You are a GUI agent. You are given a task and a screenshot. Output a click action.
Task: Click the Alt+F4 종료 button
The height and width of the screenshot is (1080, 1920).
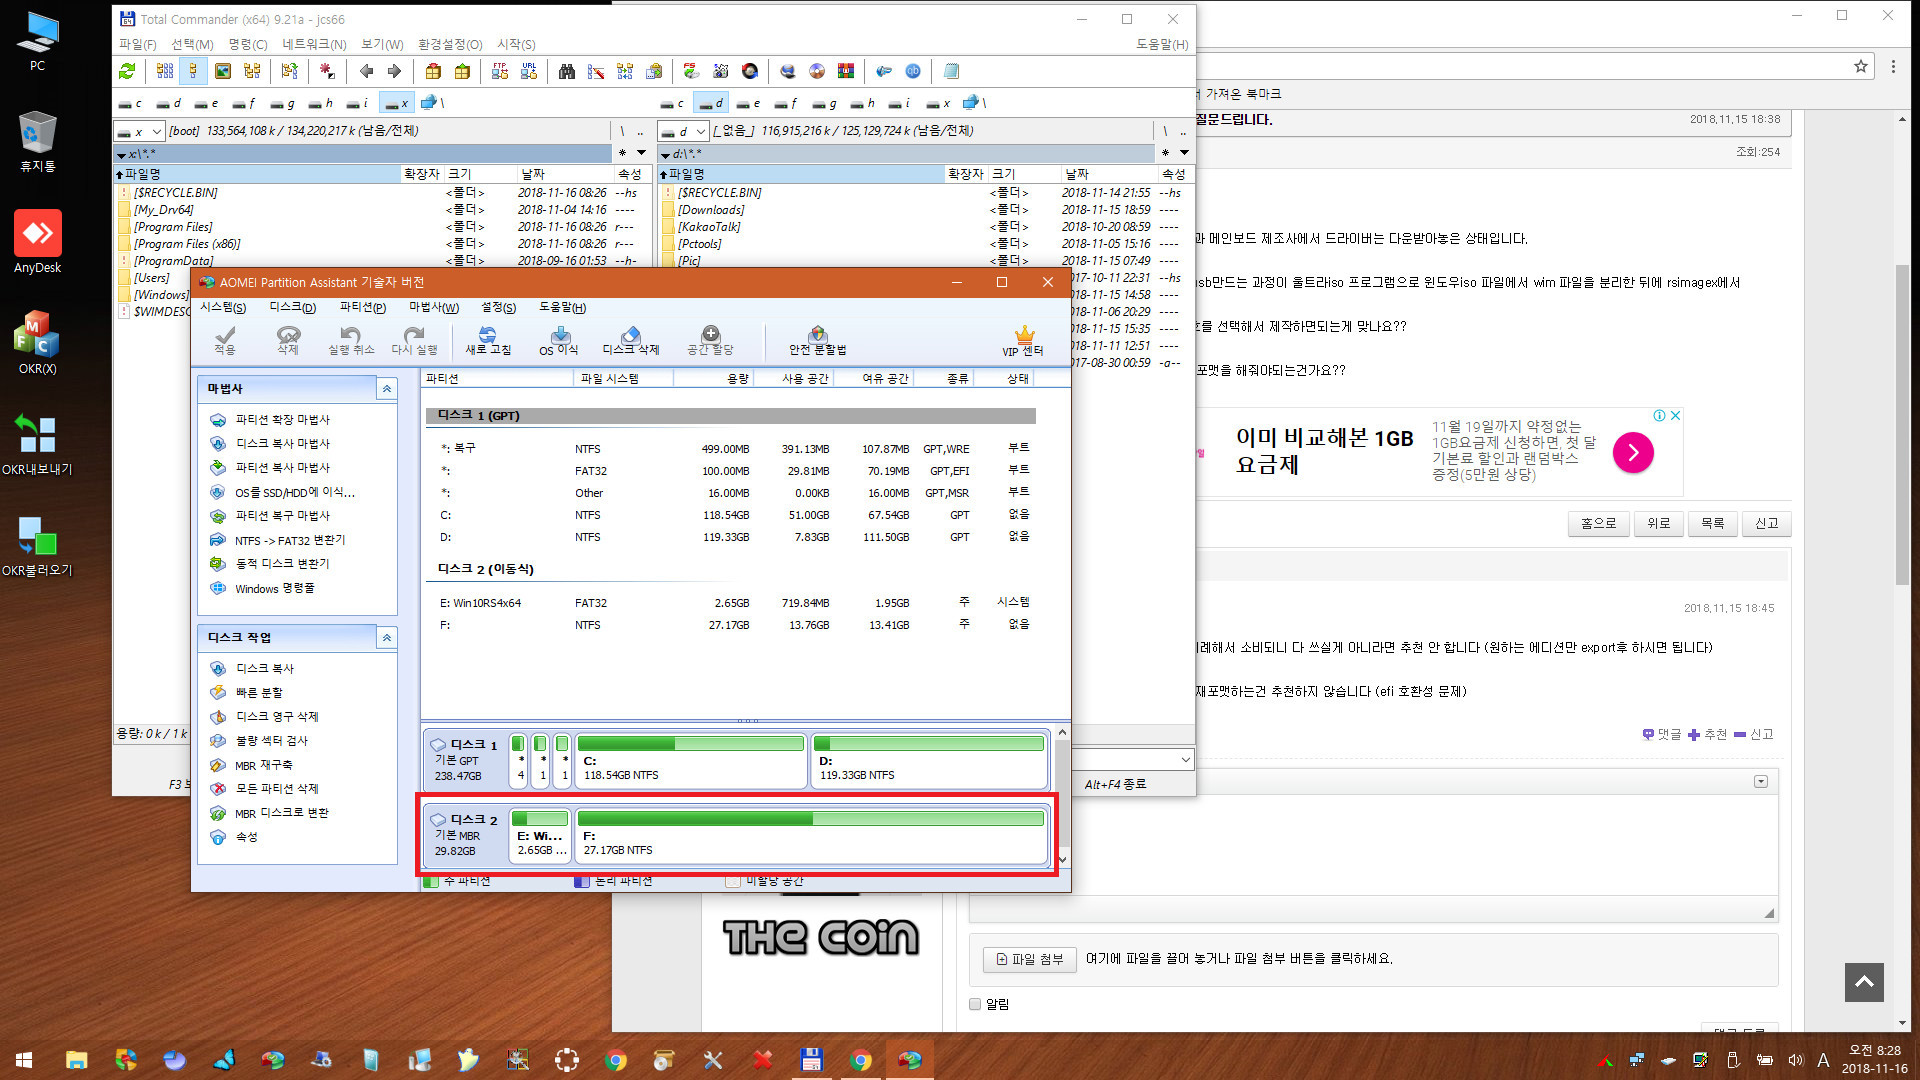coord(1115,784)
